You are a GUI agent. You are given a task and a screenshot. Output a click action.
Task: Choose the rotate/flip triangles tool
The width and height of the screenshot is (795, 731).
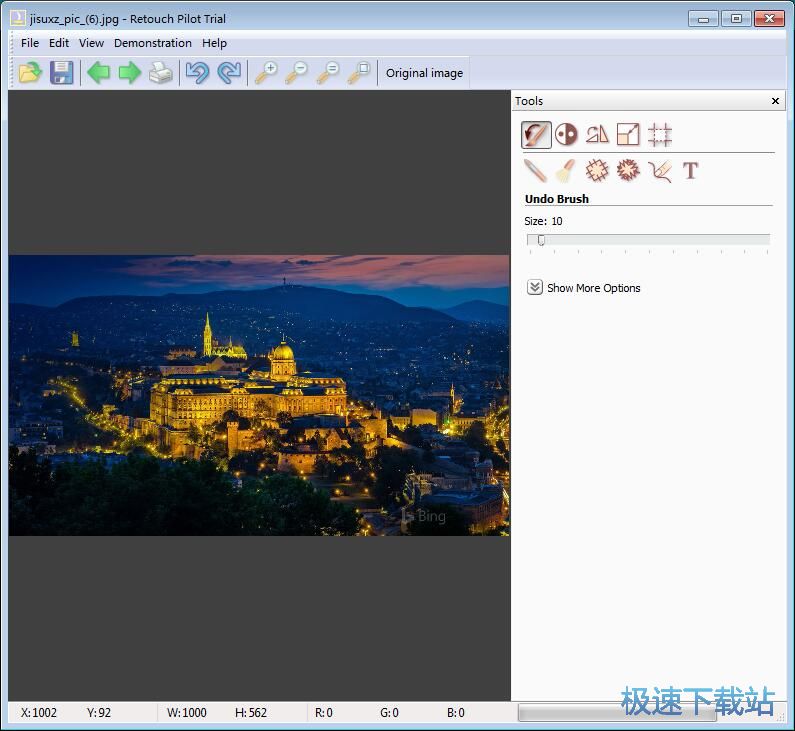click(597, 134)
